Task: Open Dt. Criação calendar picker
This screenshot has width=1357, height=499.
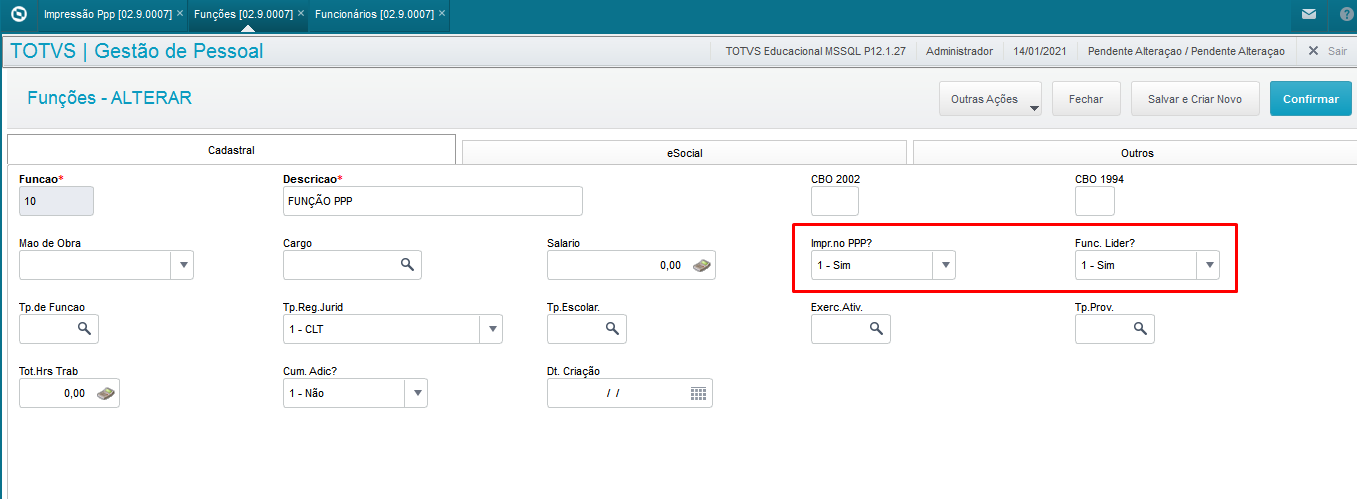Action: 699,393
